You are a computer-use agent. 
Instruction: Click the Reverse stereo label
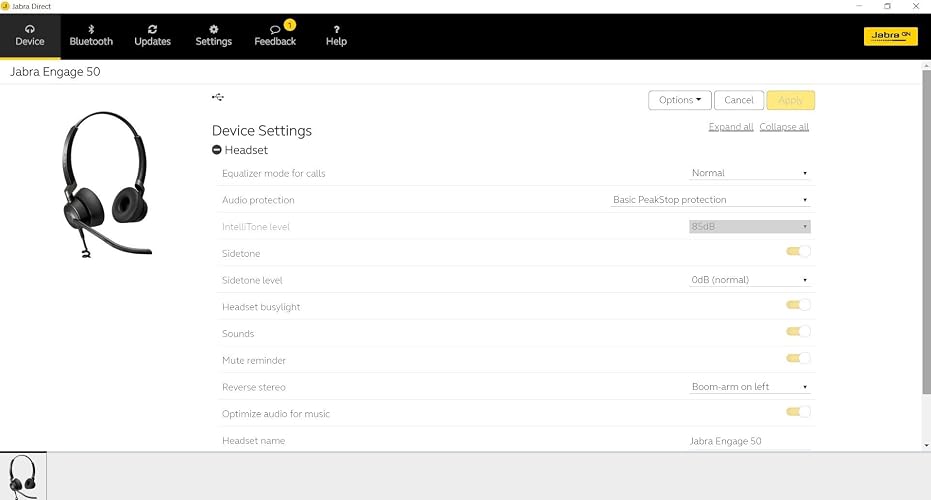click(254, 387)
